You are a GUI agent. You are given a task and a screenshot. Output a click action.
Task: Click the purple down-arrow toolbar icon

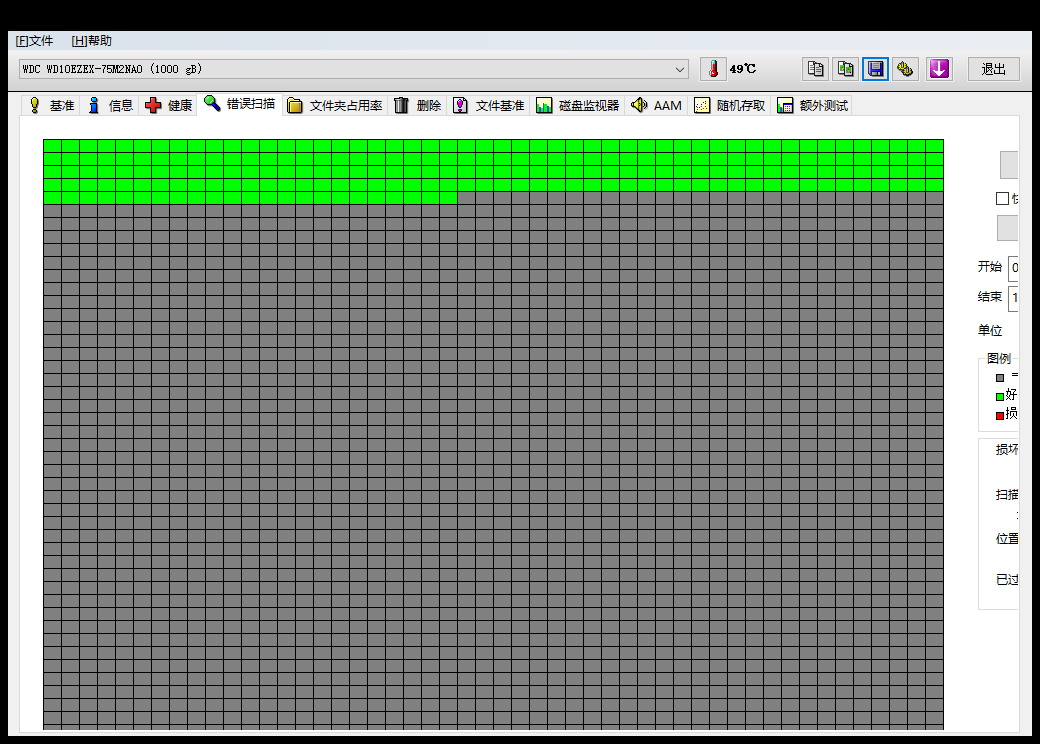pyautogui.click(x=939, y=69)
